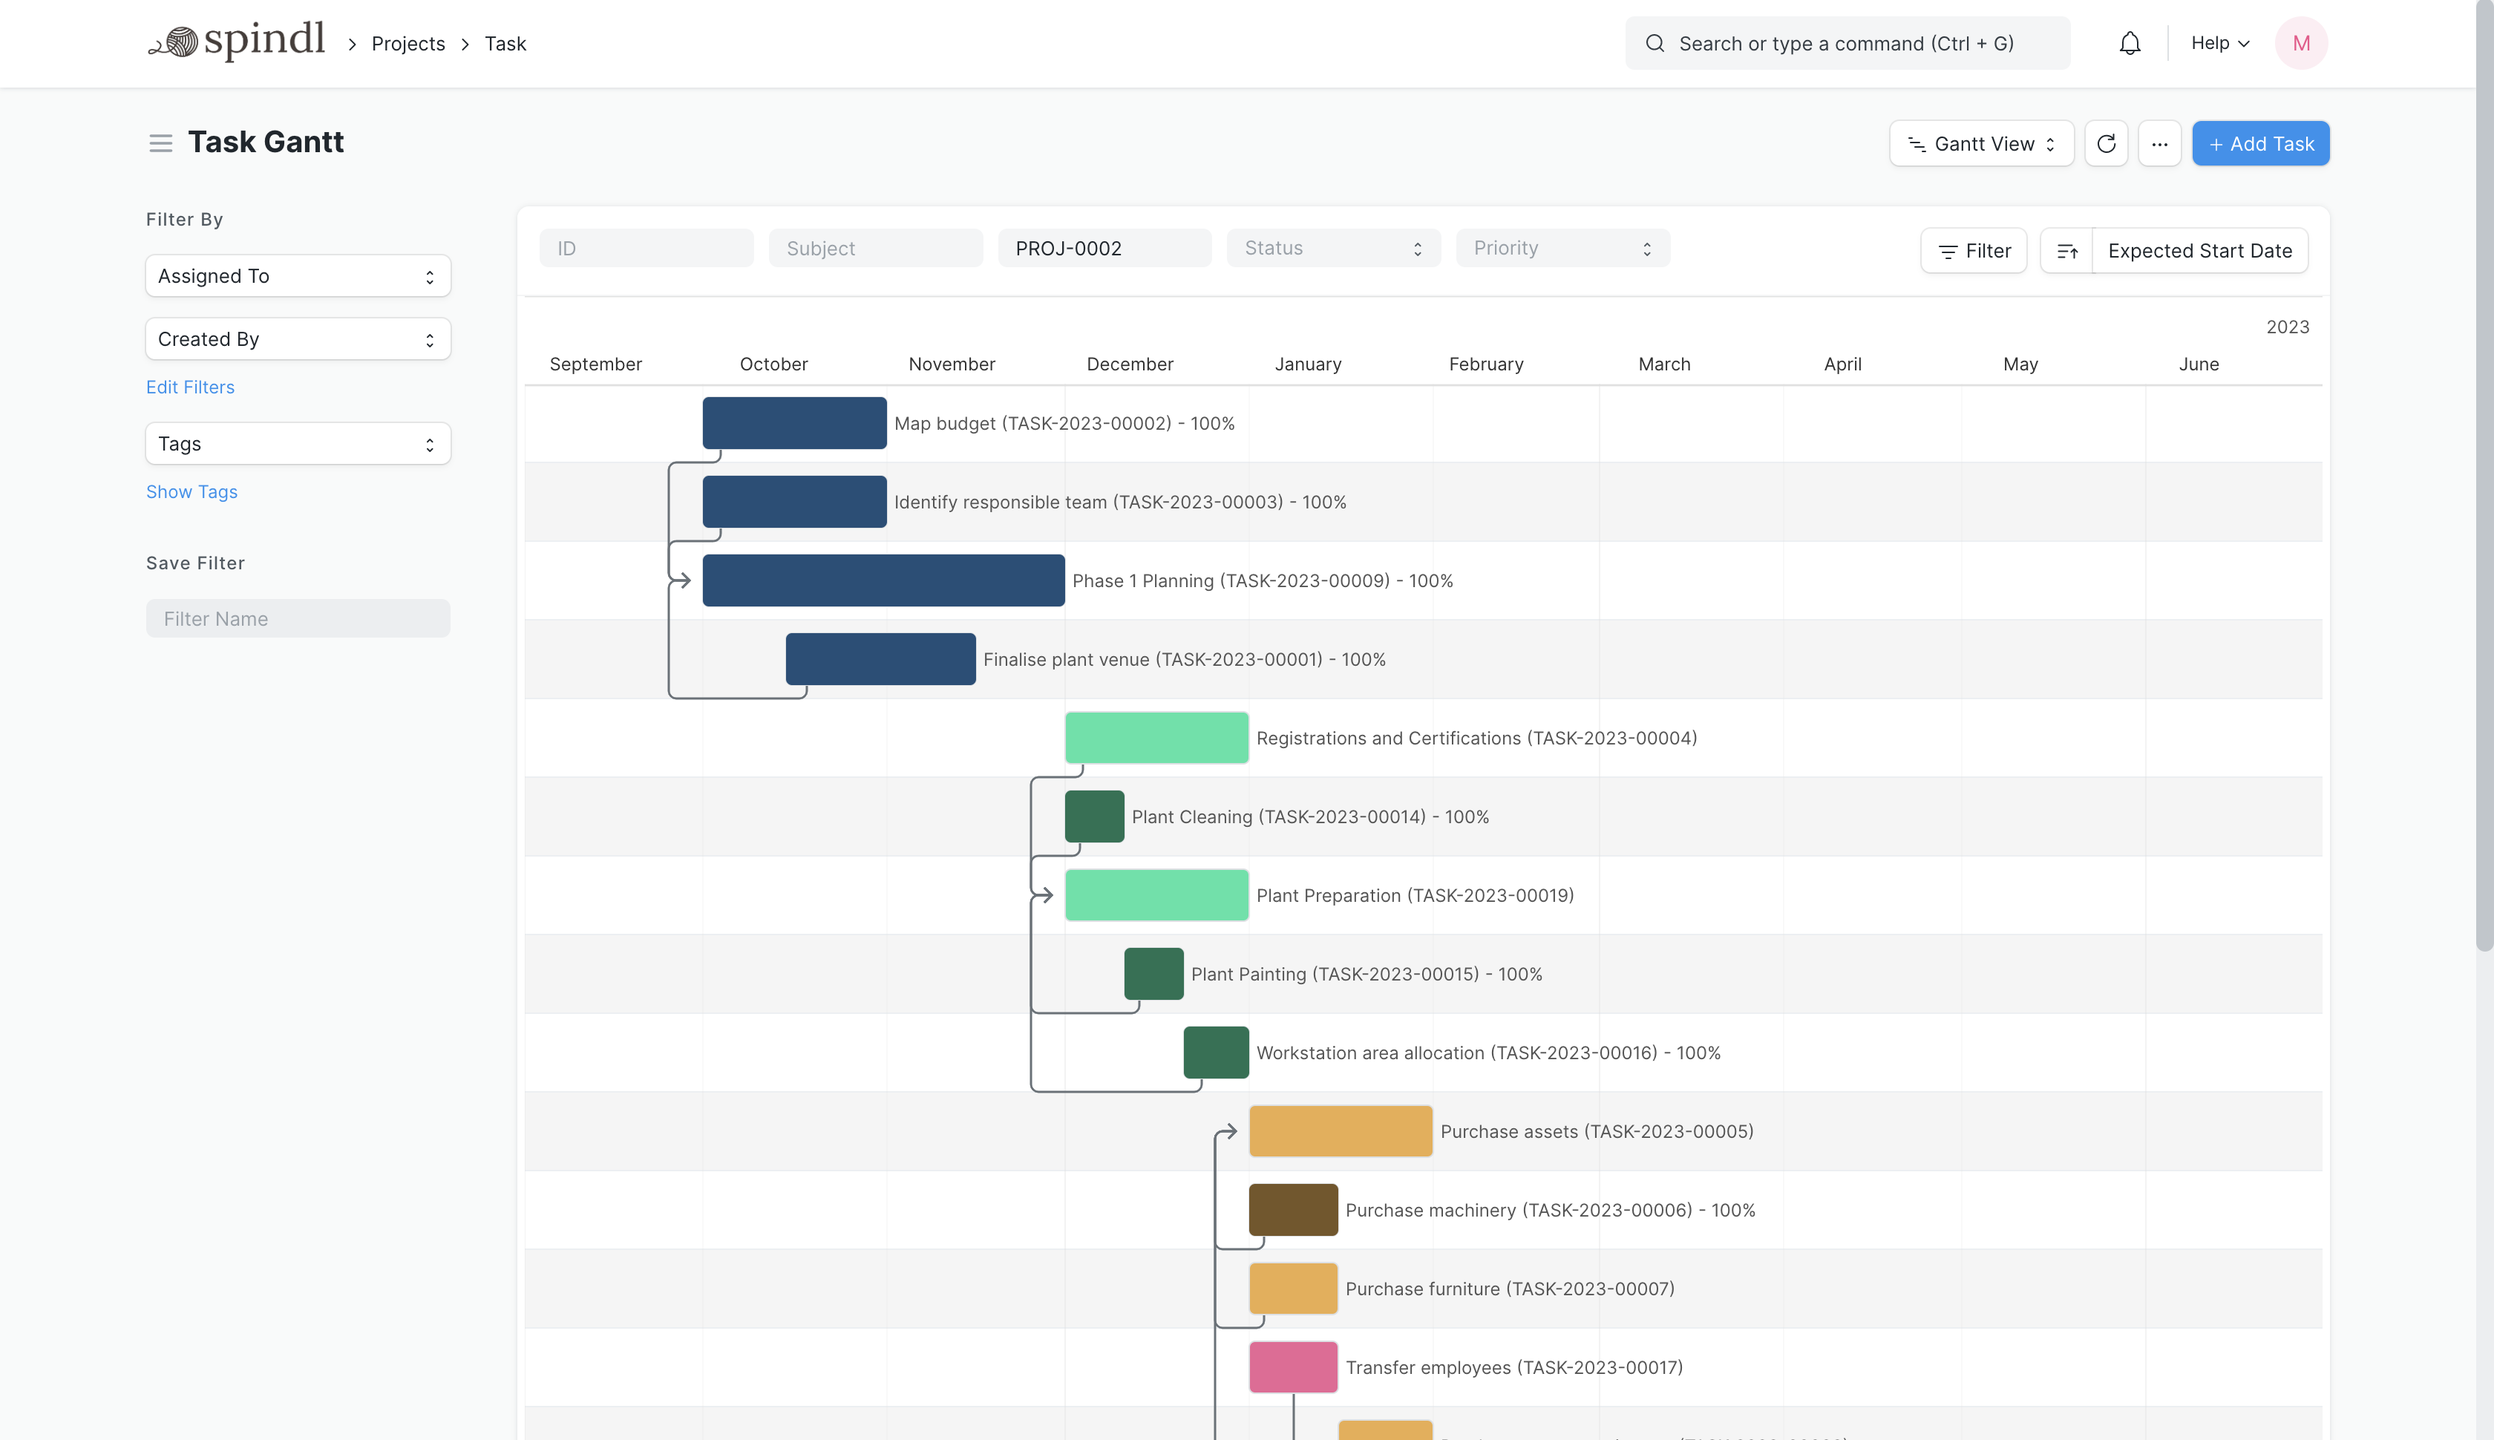Click the Filter Name input field
Viewport: 2494px width, 1440px height.
click(x=297, y=618)
